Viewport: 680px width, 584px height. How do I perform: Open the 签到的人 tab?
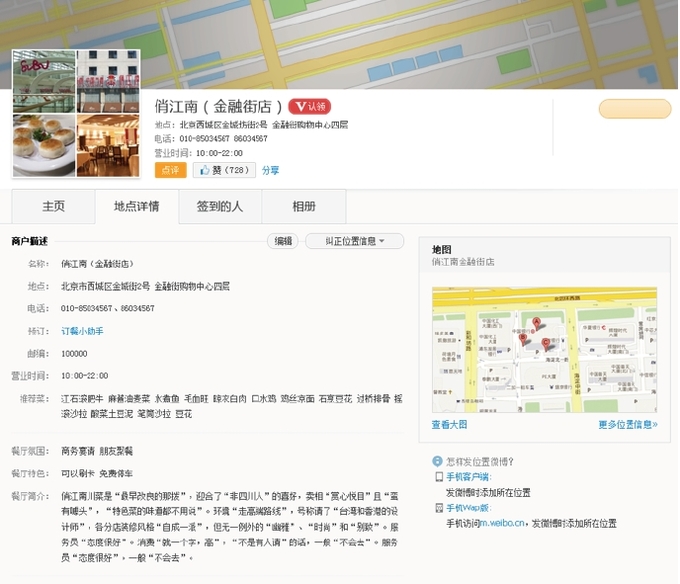click(x=220, y=206)
